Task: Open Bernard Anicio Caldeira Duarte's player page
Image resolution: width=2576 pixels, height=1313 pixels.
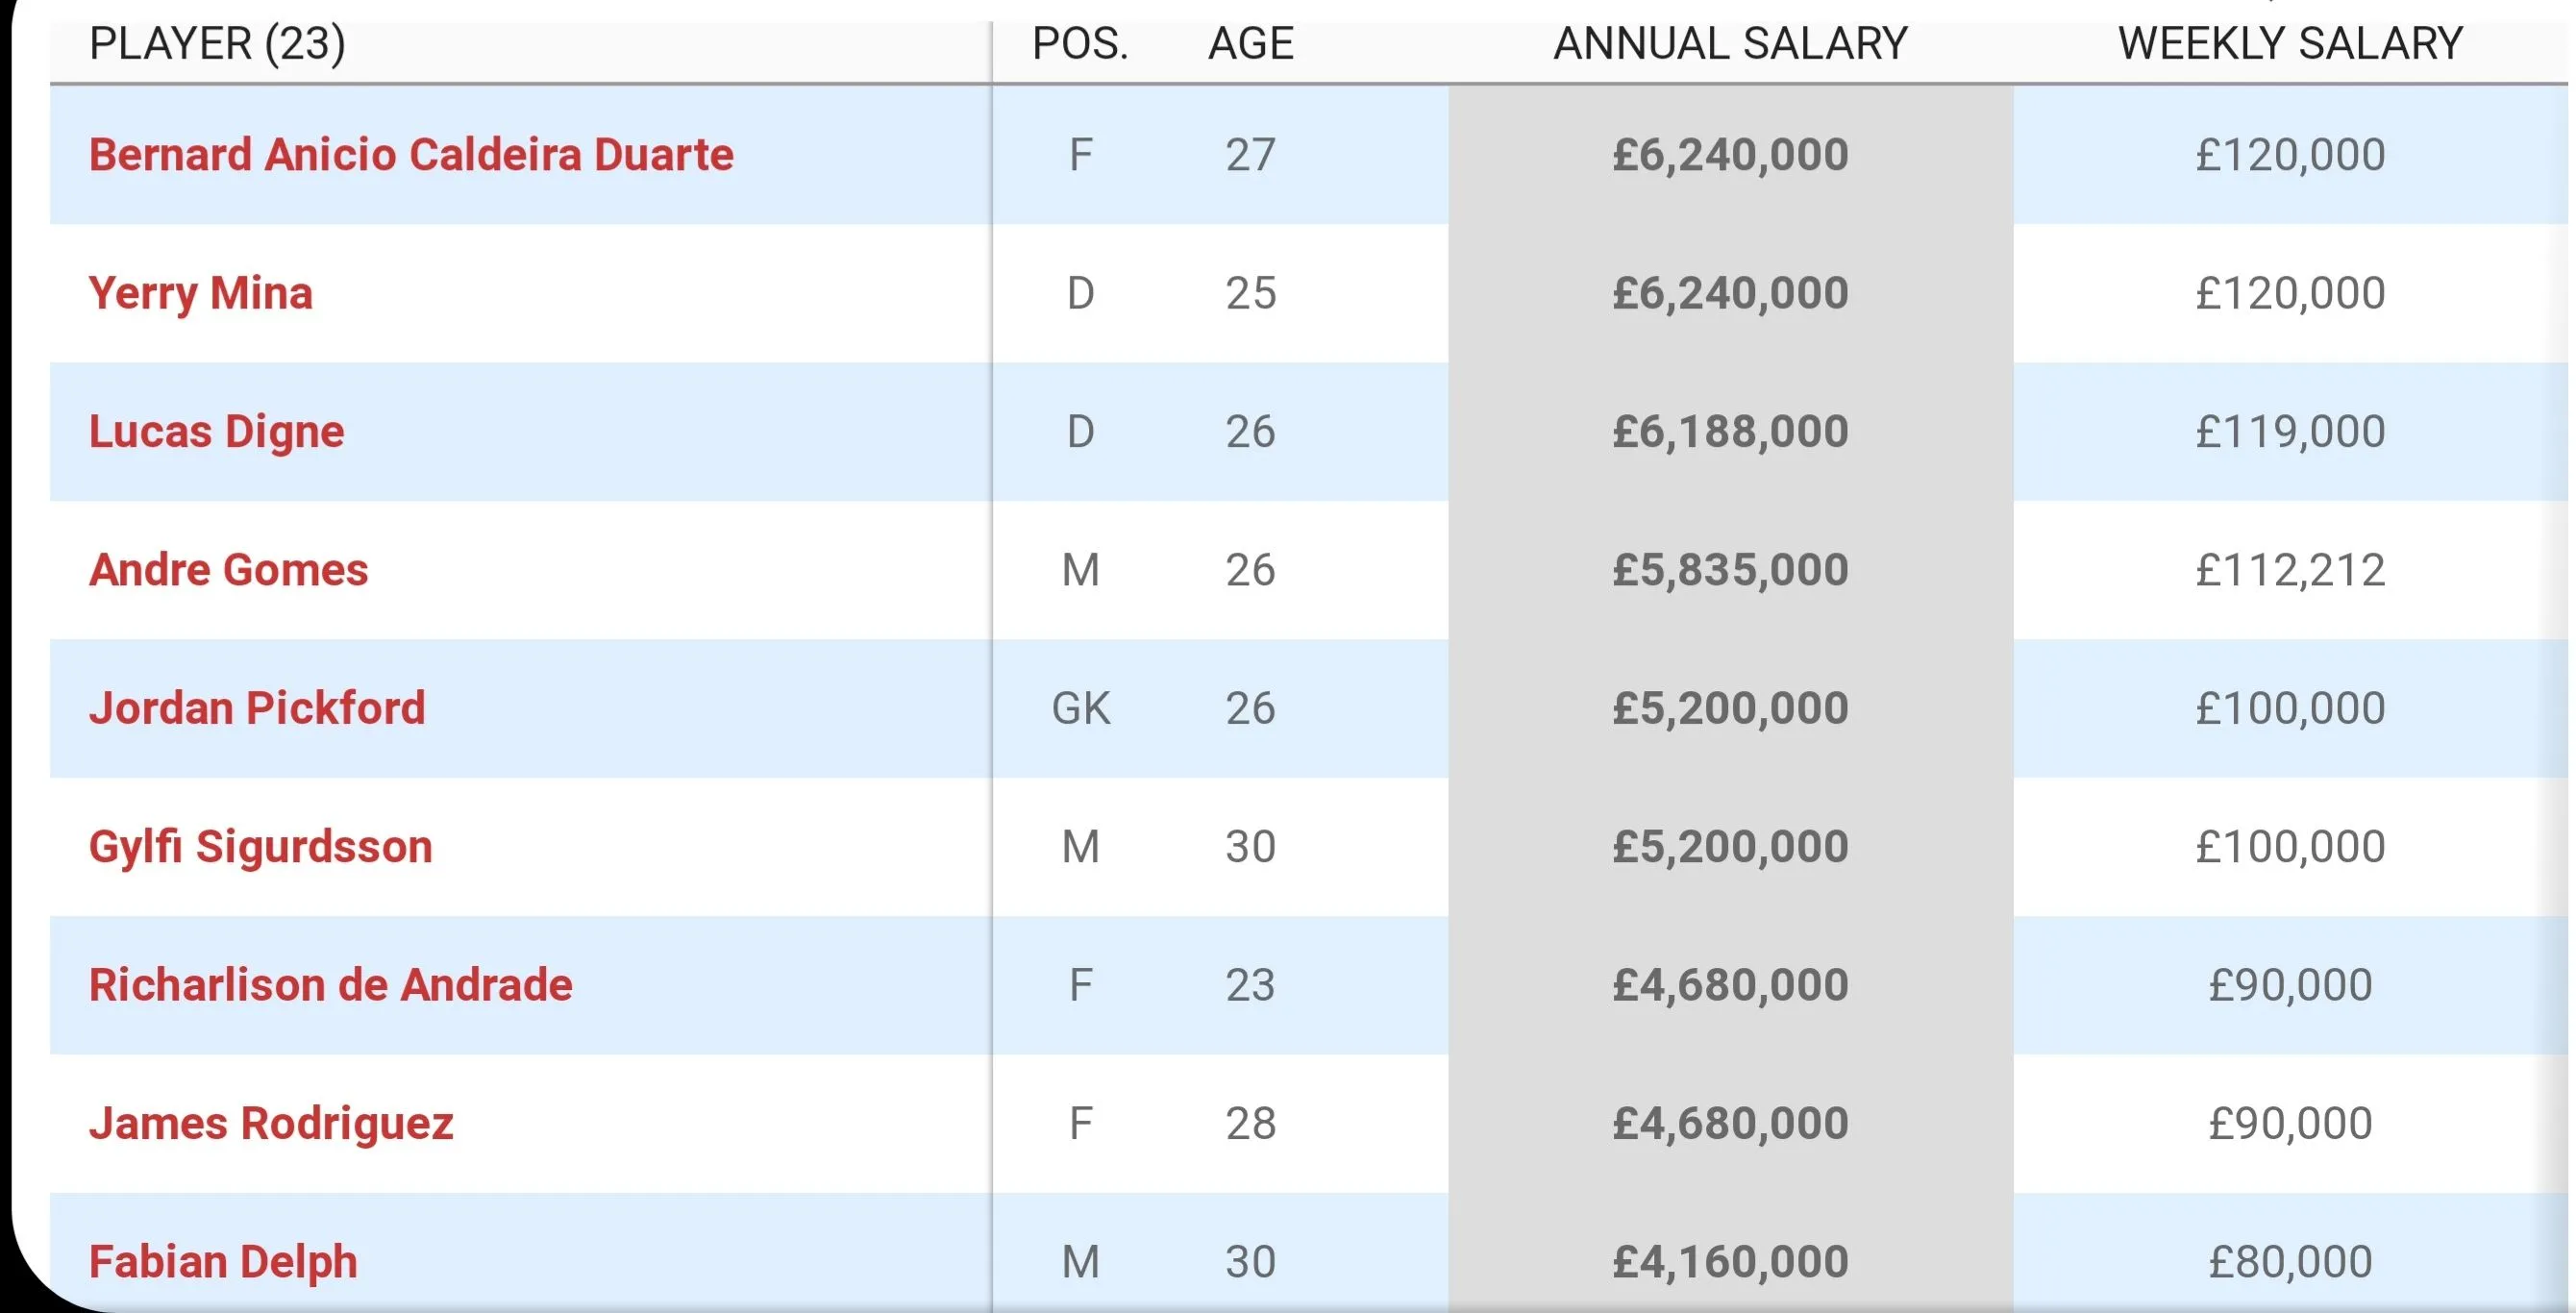Action: (411, 155)
